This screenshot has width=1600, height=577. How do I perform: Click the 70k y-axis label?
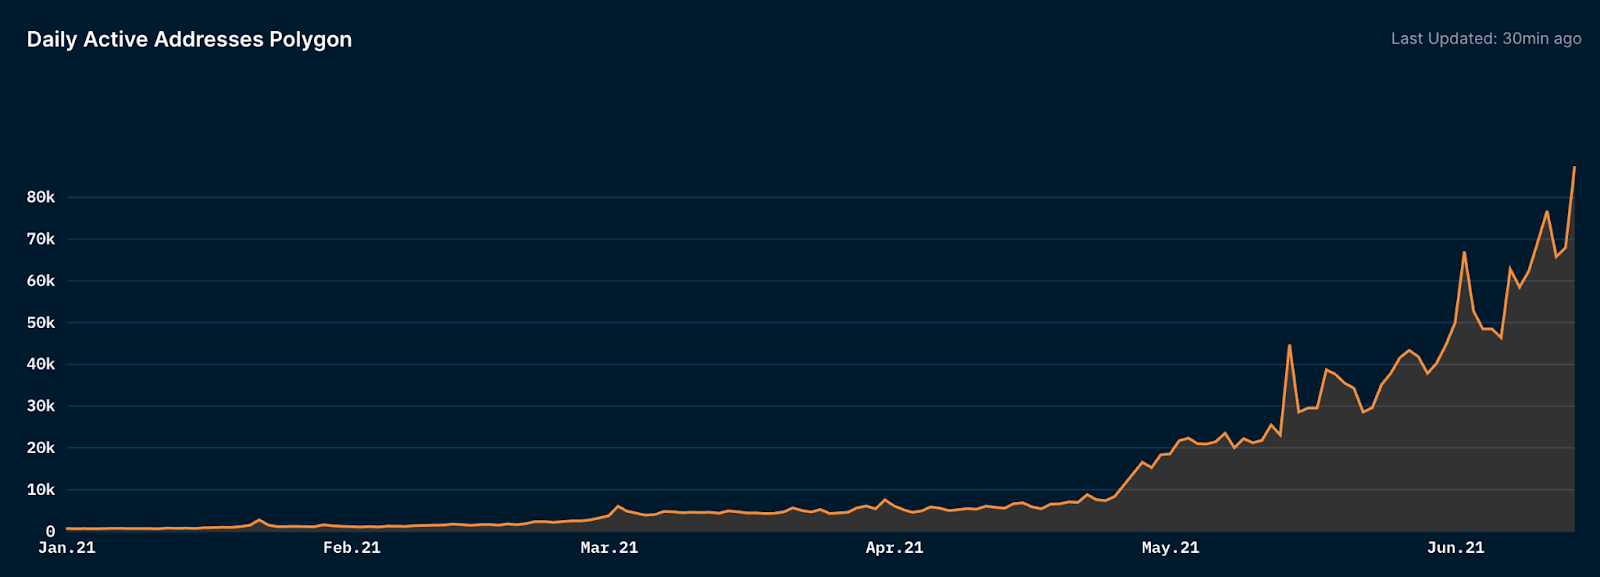pyautogui.click(x=41, y=239)
